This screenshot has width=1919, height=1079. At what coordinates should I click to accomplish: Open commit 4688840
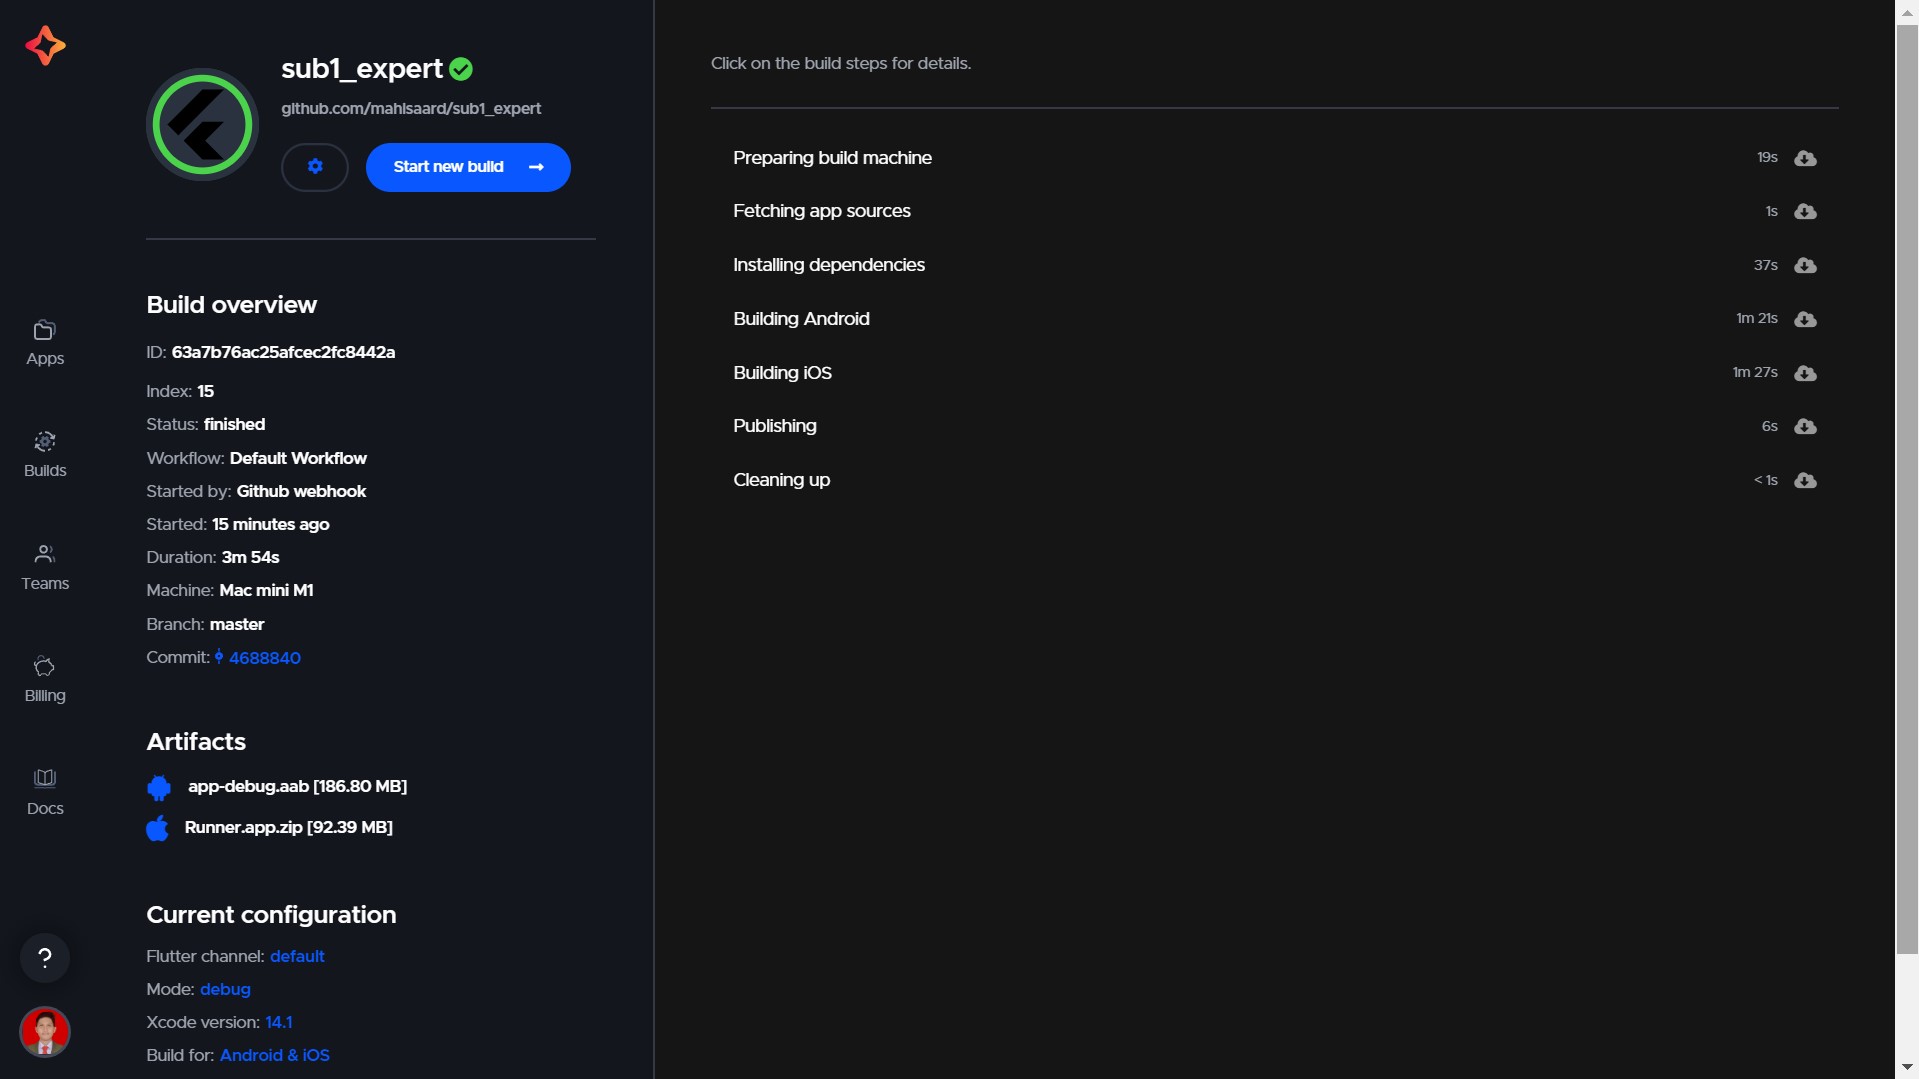click(x=263, y=658)
